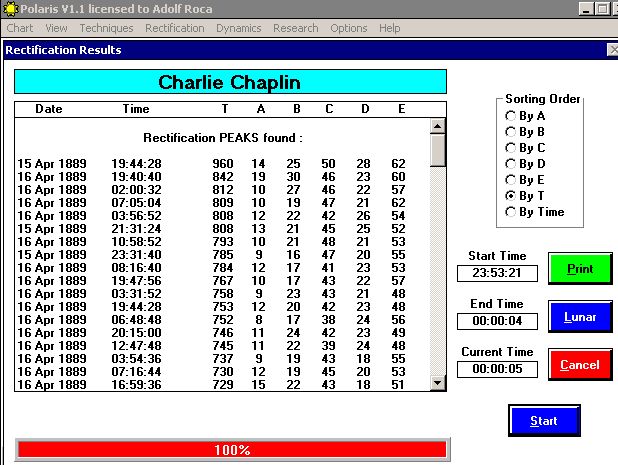Click the B column header
The height and width of the screenshot is (465, 618).
297,109
